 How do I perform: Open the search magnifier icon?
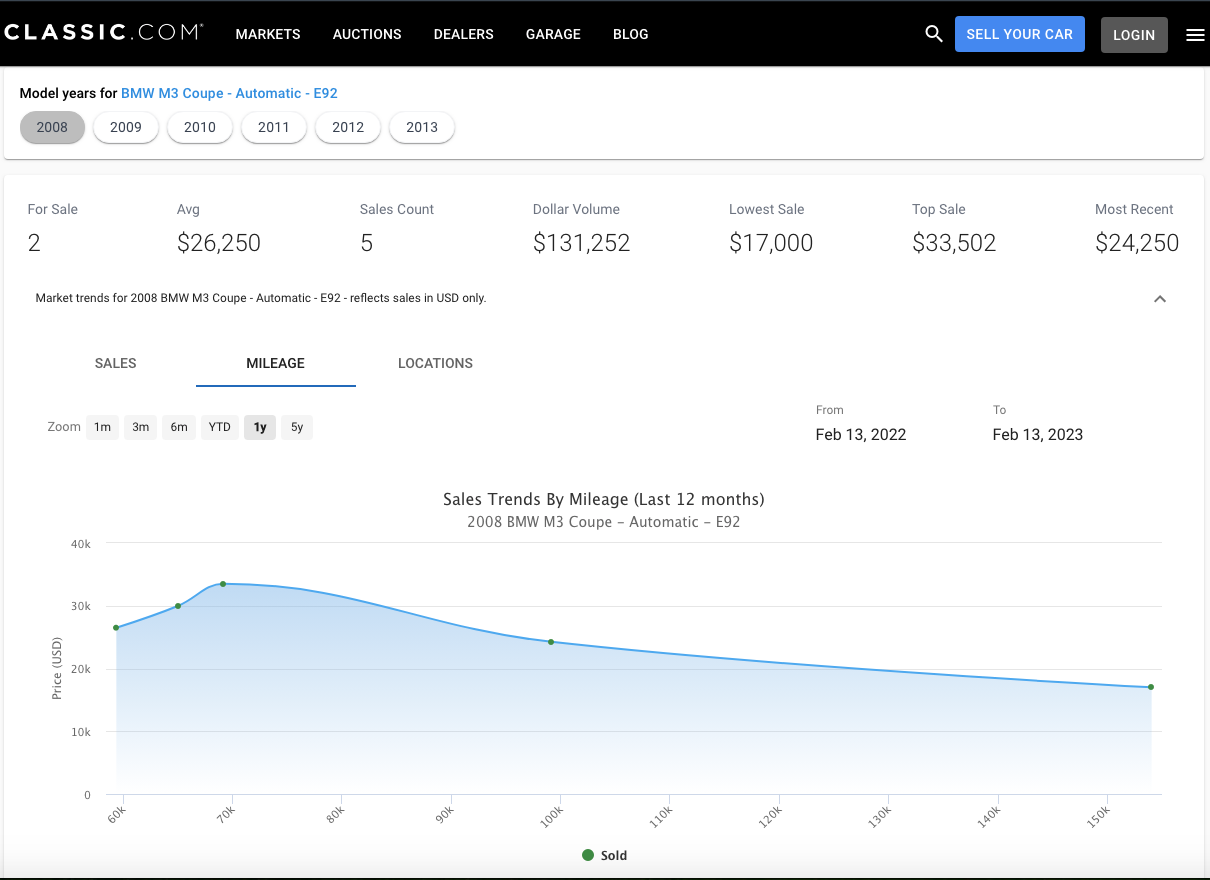pos(934,34)
